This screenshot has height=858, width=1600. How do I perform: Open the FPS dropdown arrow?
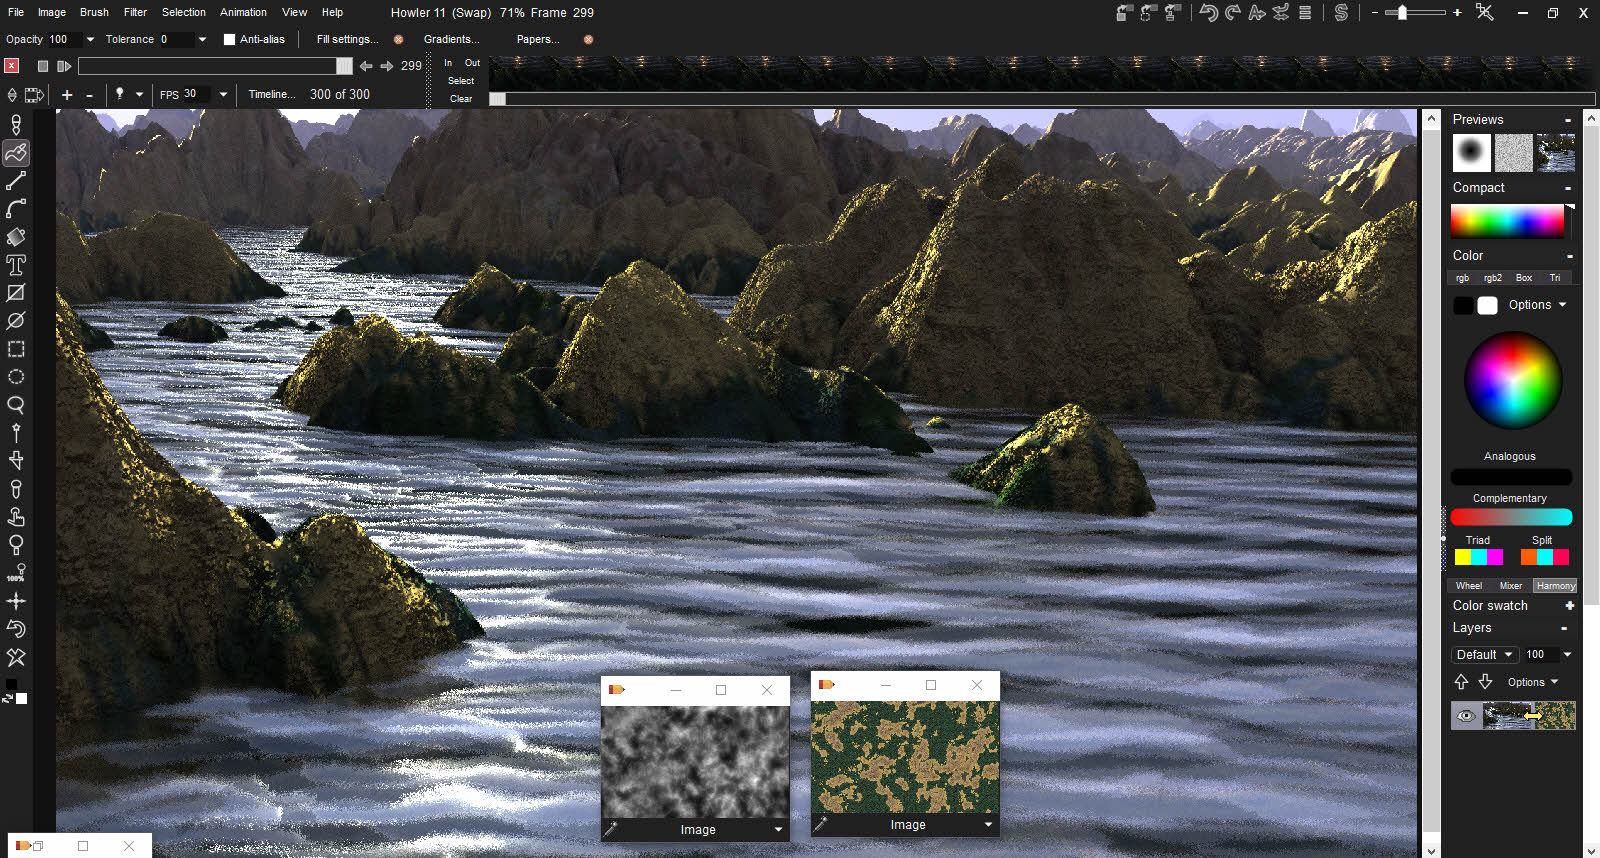point(223,95)
